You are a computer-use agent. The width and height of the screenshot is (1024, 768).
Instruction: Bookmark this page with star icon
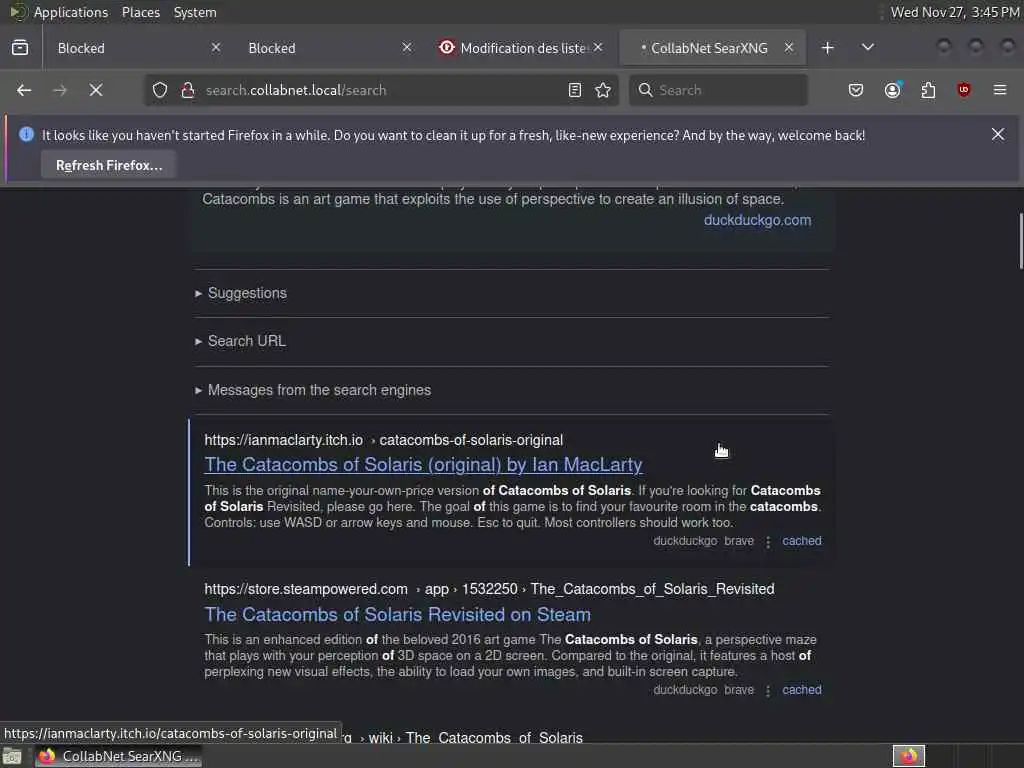click(x=603, y=90)
